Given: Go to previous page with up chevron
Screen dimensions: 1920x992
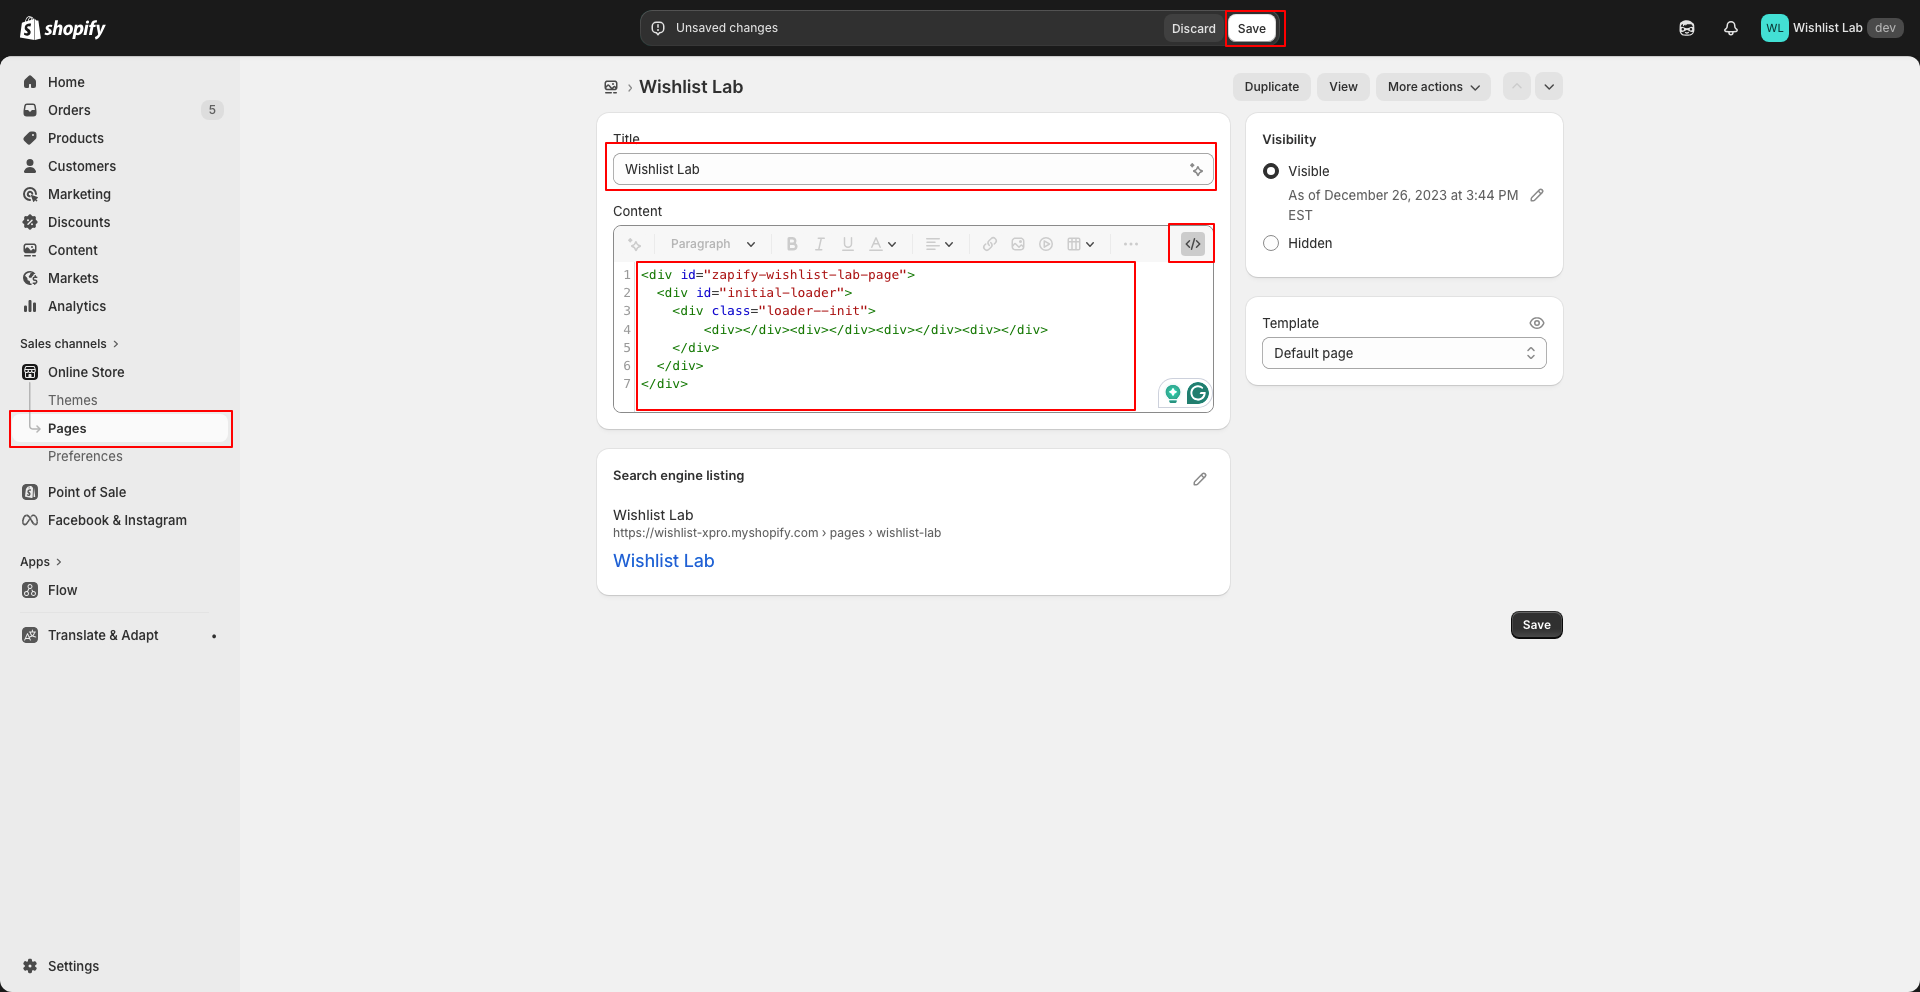Looking at the screenshot, I should (1517, 87).
